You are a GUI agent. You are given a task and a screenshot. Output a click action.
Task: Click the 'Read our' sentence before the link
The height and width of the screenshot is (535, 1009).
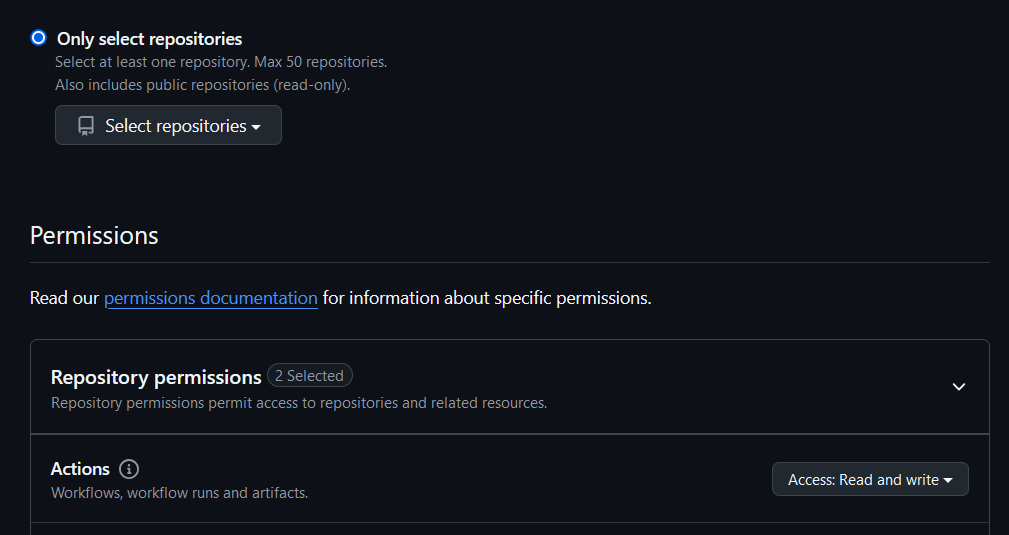click(x=64, y=298)
